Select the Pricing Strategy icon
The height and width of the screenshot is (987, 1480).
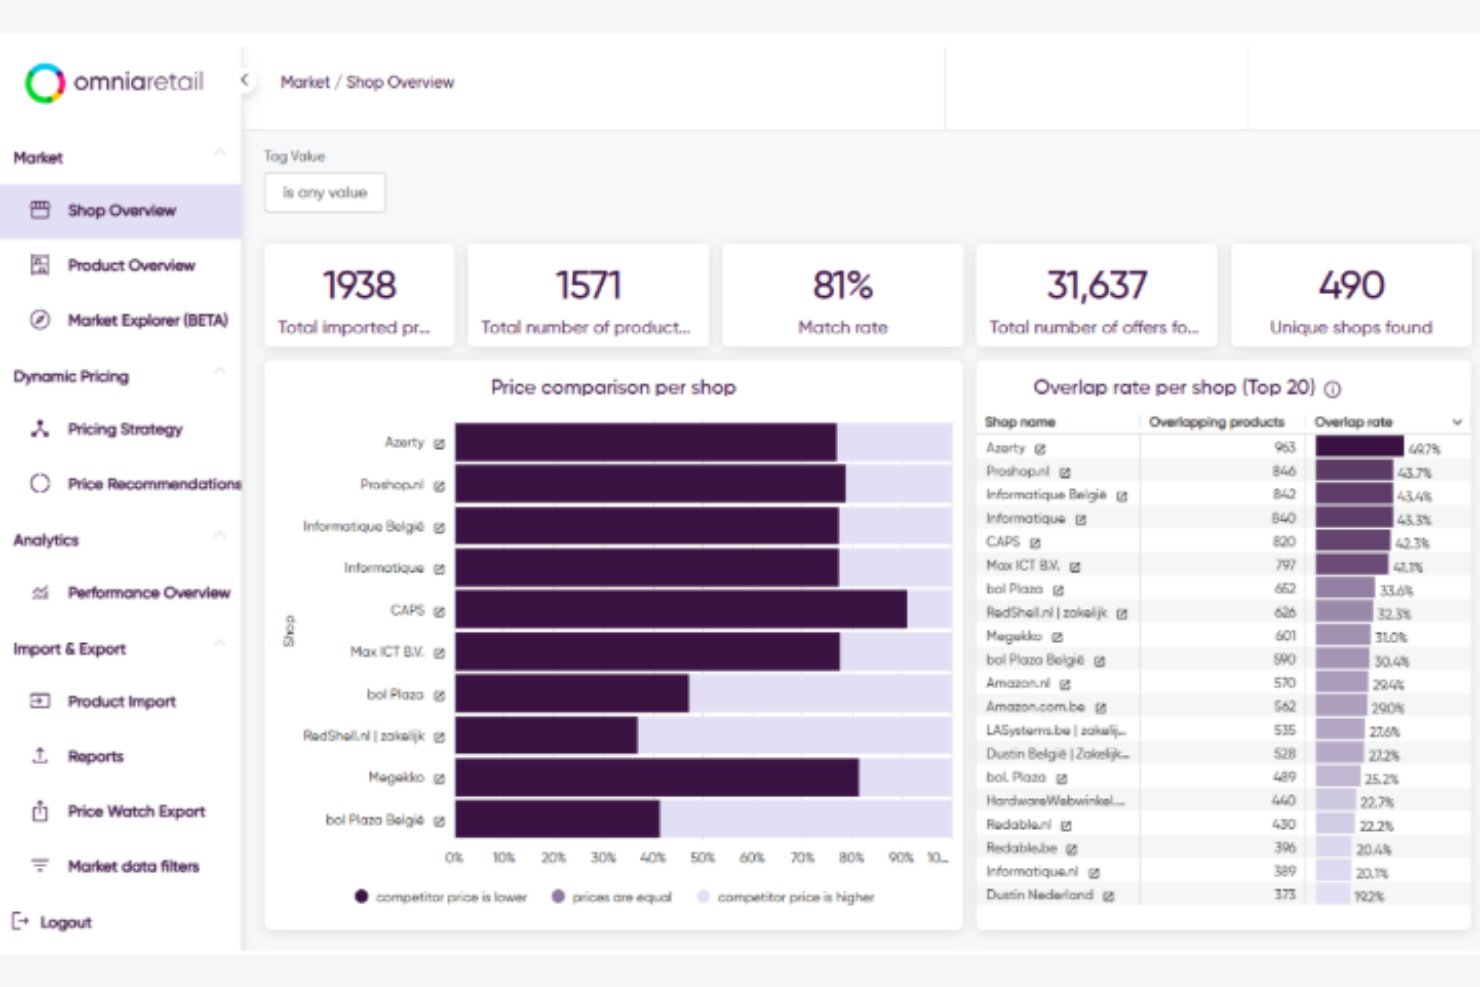[x=40, y=429]
